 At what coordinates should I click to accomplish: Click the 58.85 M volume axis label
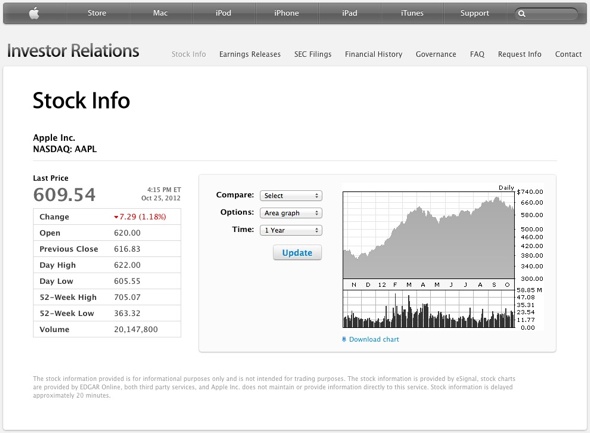coord(529,290)
